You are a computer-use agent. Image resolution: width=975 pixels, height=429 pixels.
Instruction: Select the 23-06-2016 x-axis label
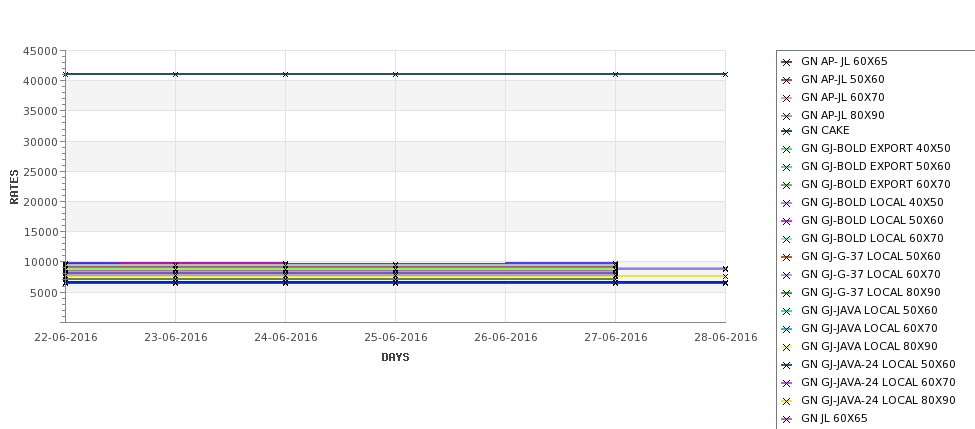(175, 338)
